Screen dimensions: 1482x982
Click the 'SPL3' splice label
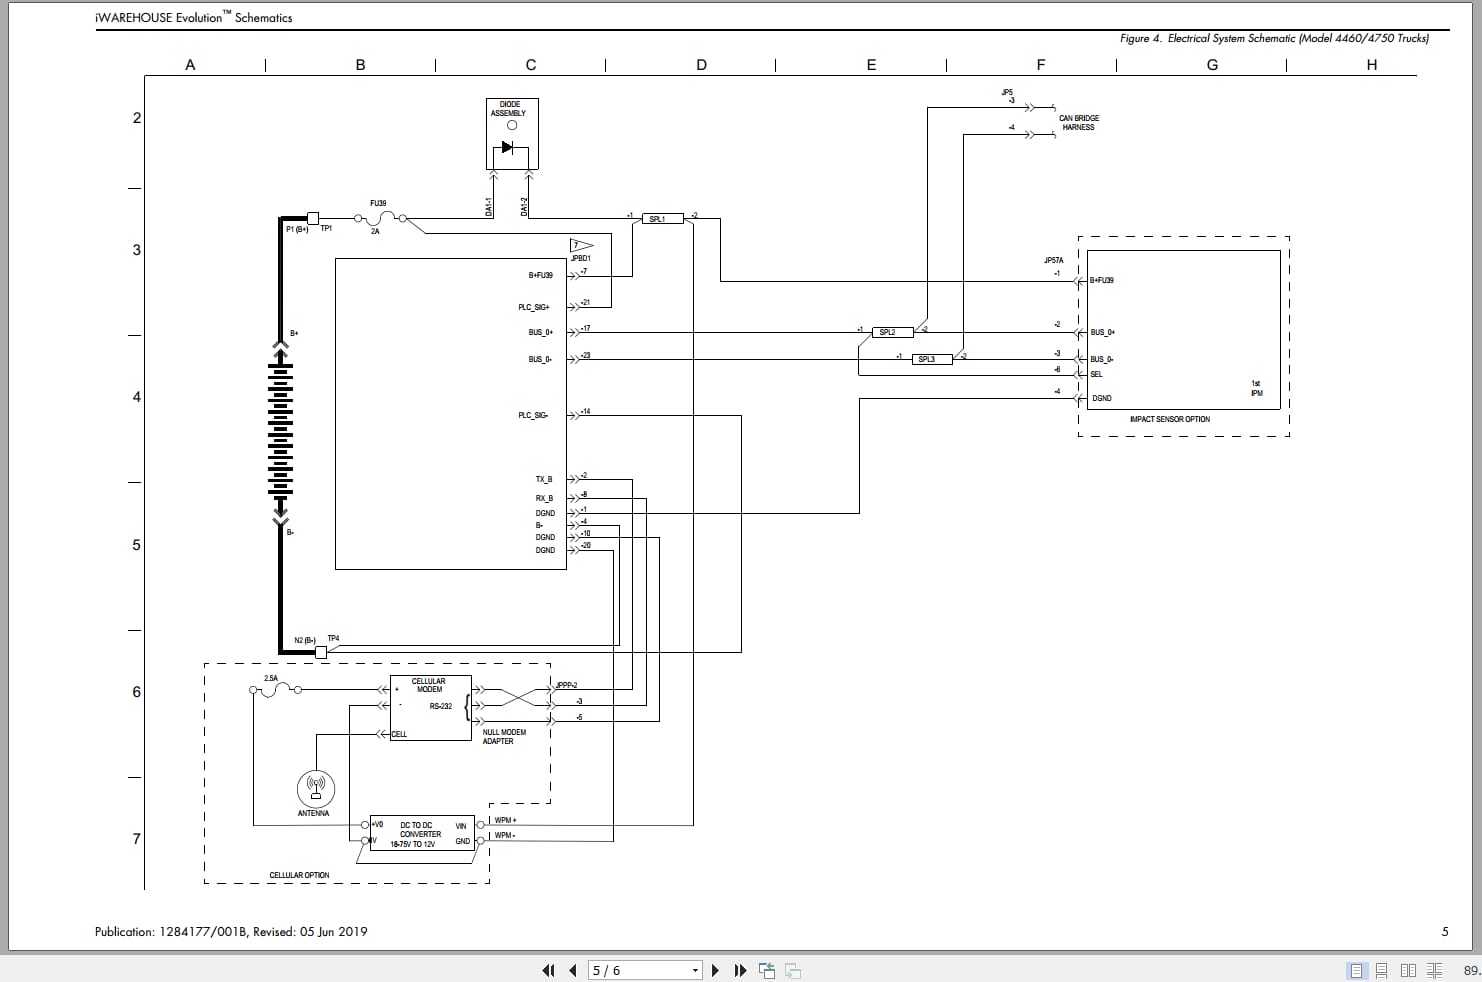(926, 359)
